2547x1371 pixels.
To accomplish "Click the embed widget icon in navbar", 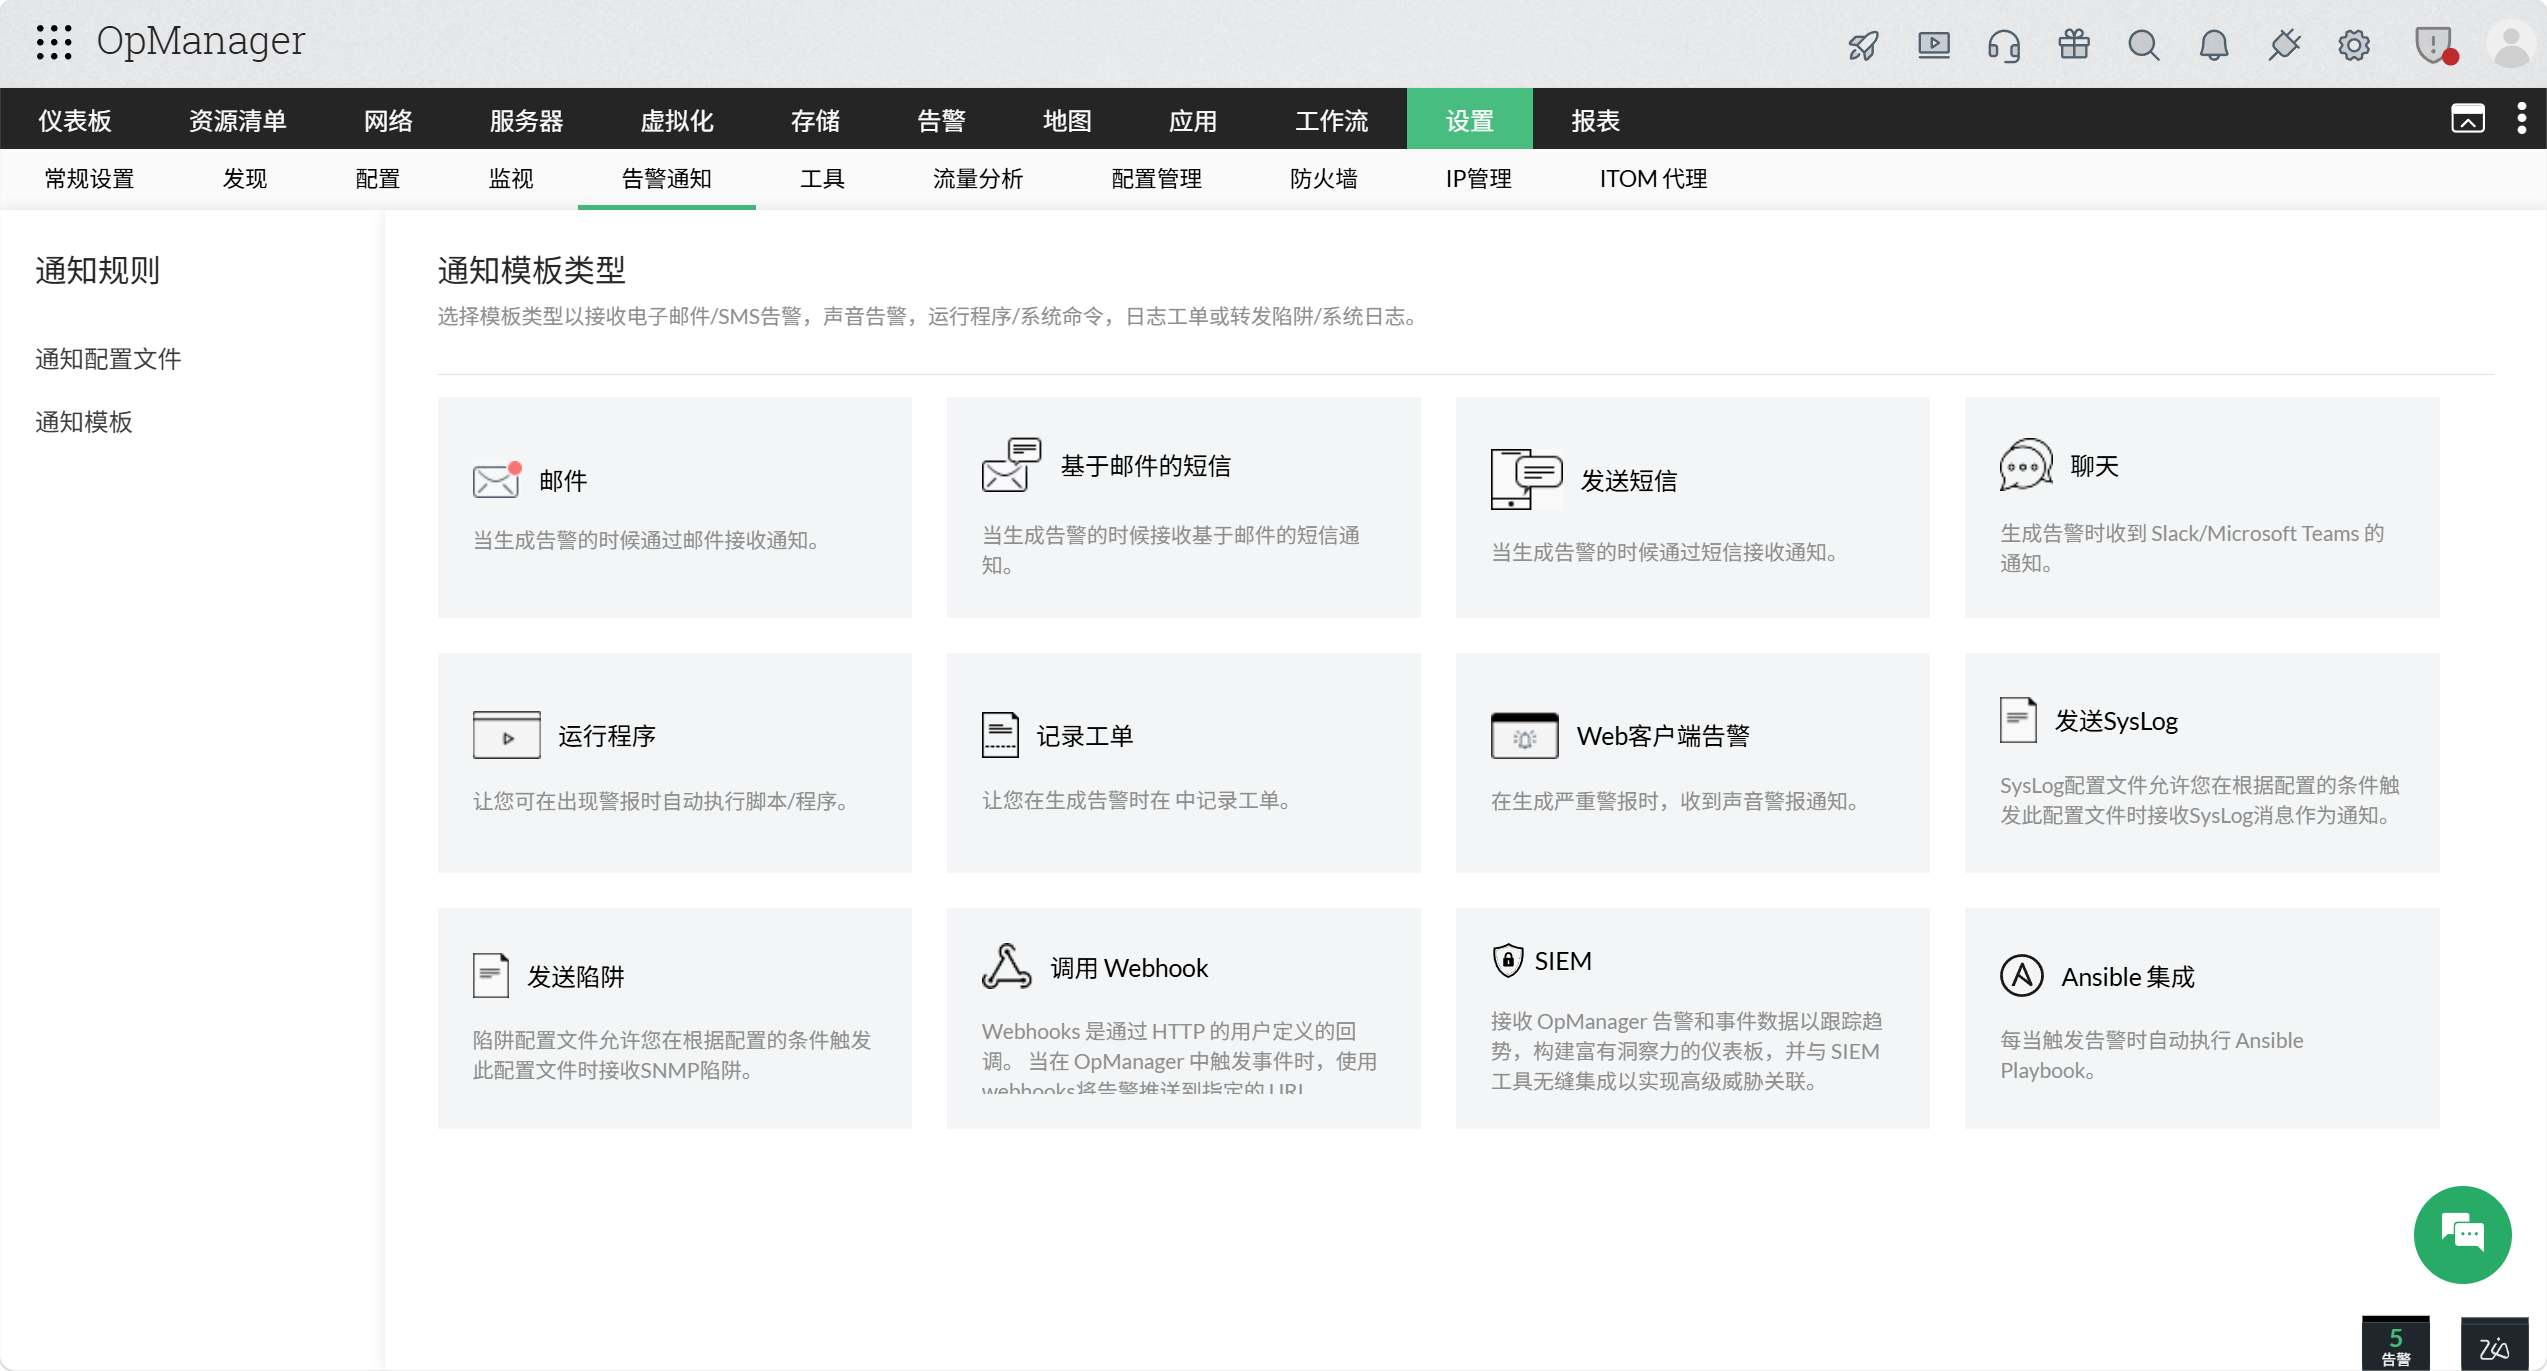I will point(2467,119).
